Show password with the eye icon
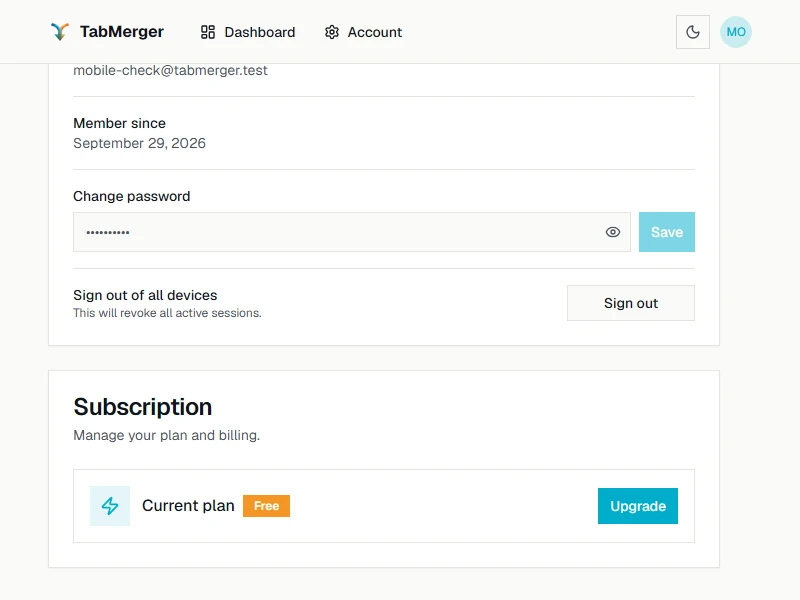This screenshot has height=600, width=800. point(613,232)
